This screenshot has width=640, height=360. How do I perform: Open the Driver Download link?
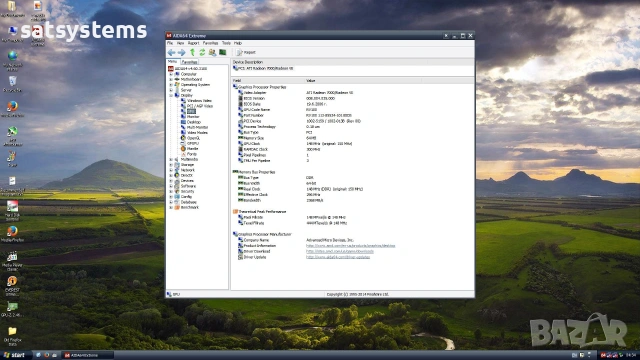click(340, 251)
